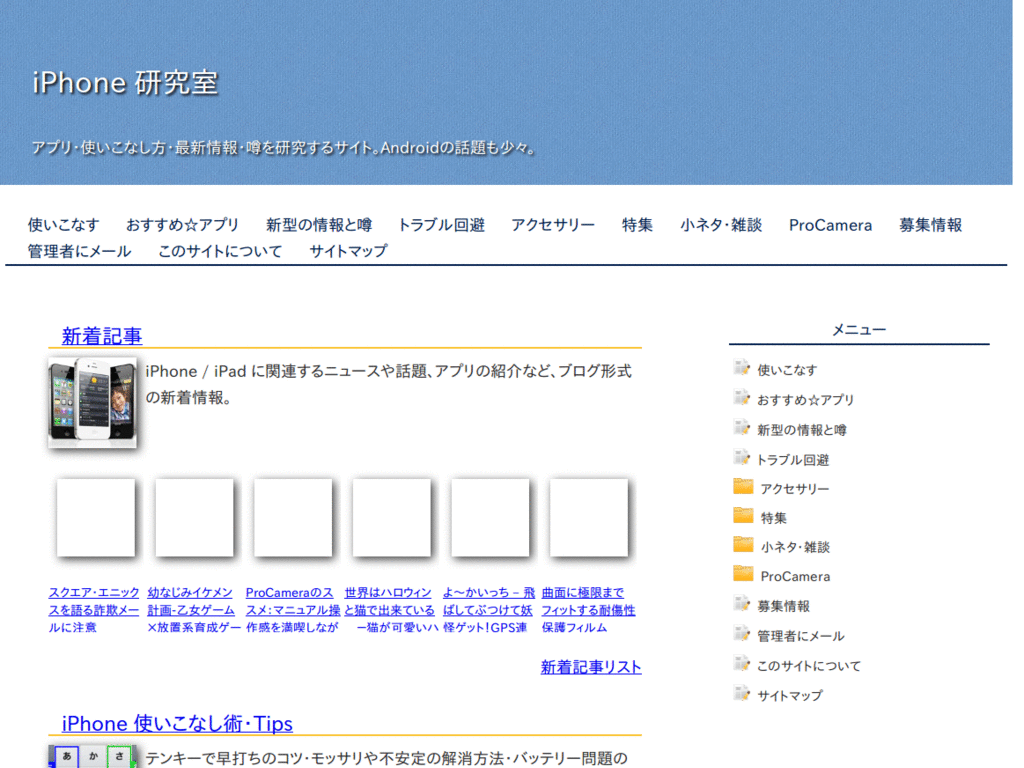Select 新型の情報と噂 in top navigation
1024x768 pixels.
(319, 225)
